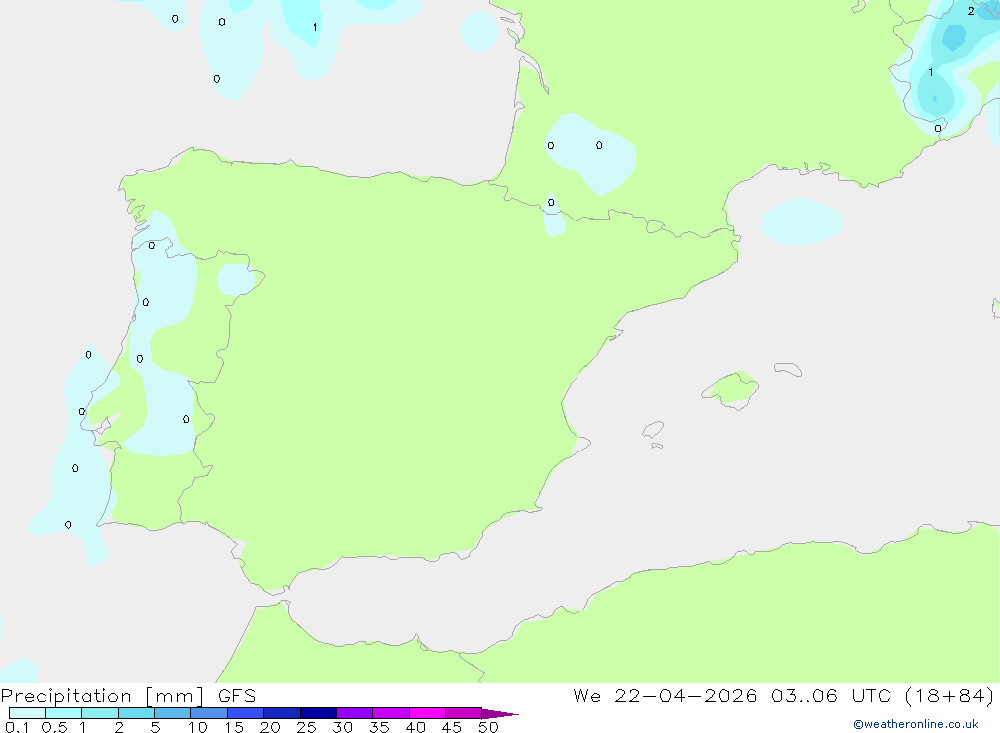
Task: Pick the 1–2 mm legend color swatch
Action: (100, 713)
